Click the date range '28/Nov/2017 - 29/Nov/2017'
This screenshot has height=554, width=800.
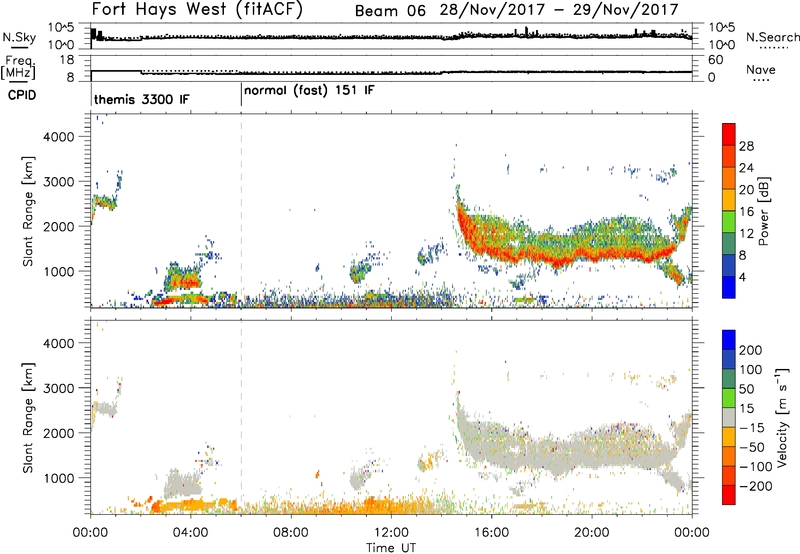[x=559, y=10]
